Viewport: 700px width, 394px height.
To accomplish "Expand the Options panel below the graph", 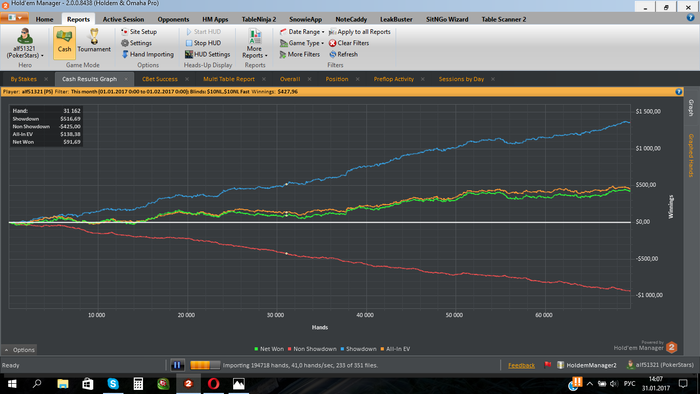I will [20, 350].
